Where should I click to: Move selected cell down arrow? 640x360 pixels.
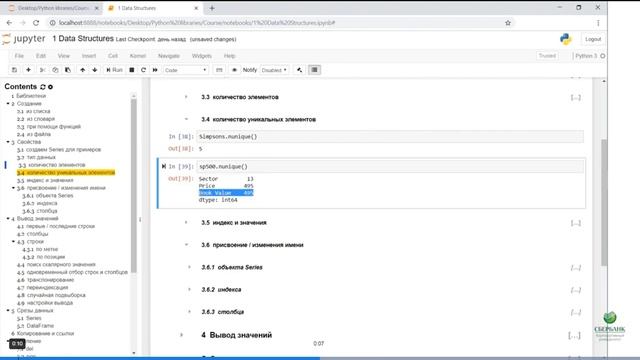tap(95, 70)
